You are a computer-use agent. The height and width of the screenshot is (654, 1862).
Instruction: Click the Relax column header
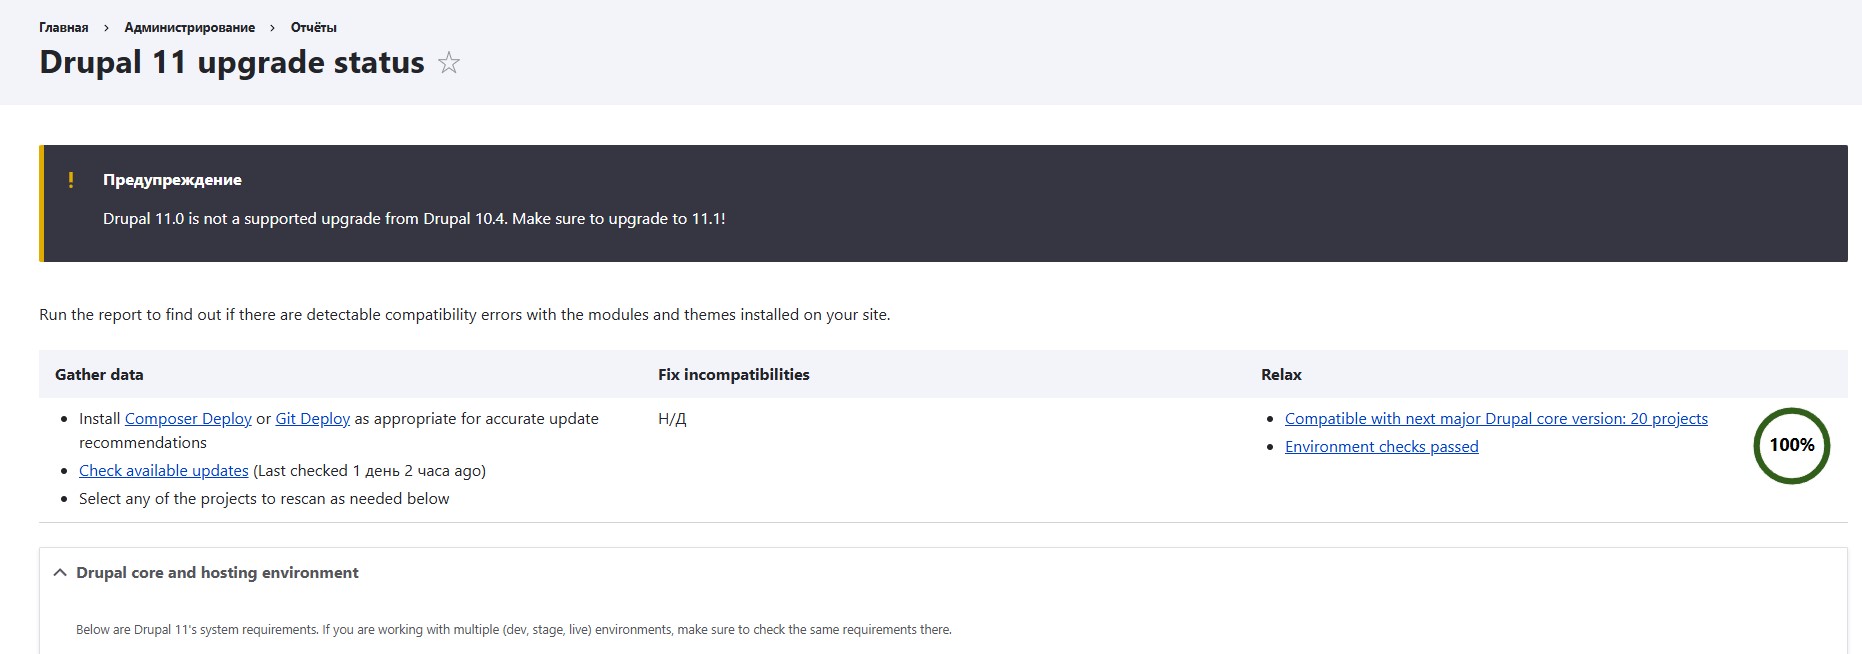pyautogui.click(x=1281, y=375)
